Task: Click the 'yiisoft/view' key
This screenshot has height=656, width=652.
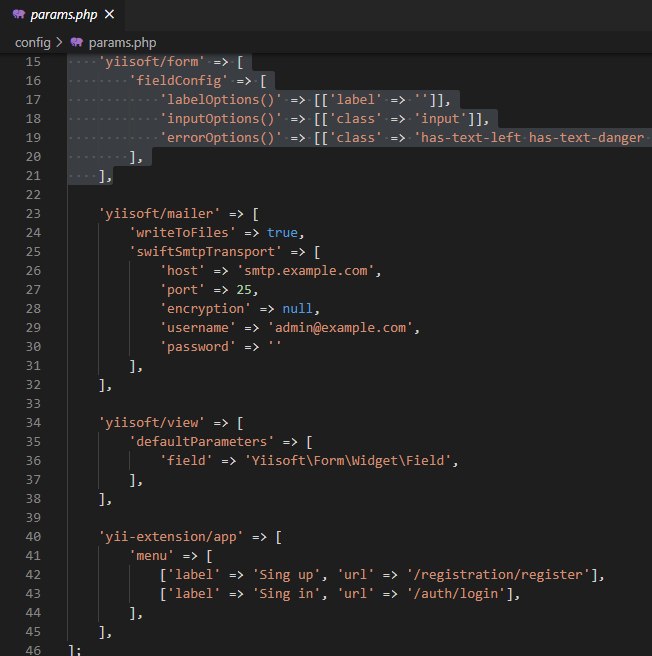Action: (x=151, y=423)
